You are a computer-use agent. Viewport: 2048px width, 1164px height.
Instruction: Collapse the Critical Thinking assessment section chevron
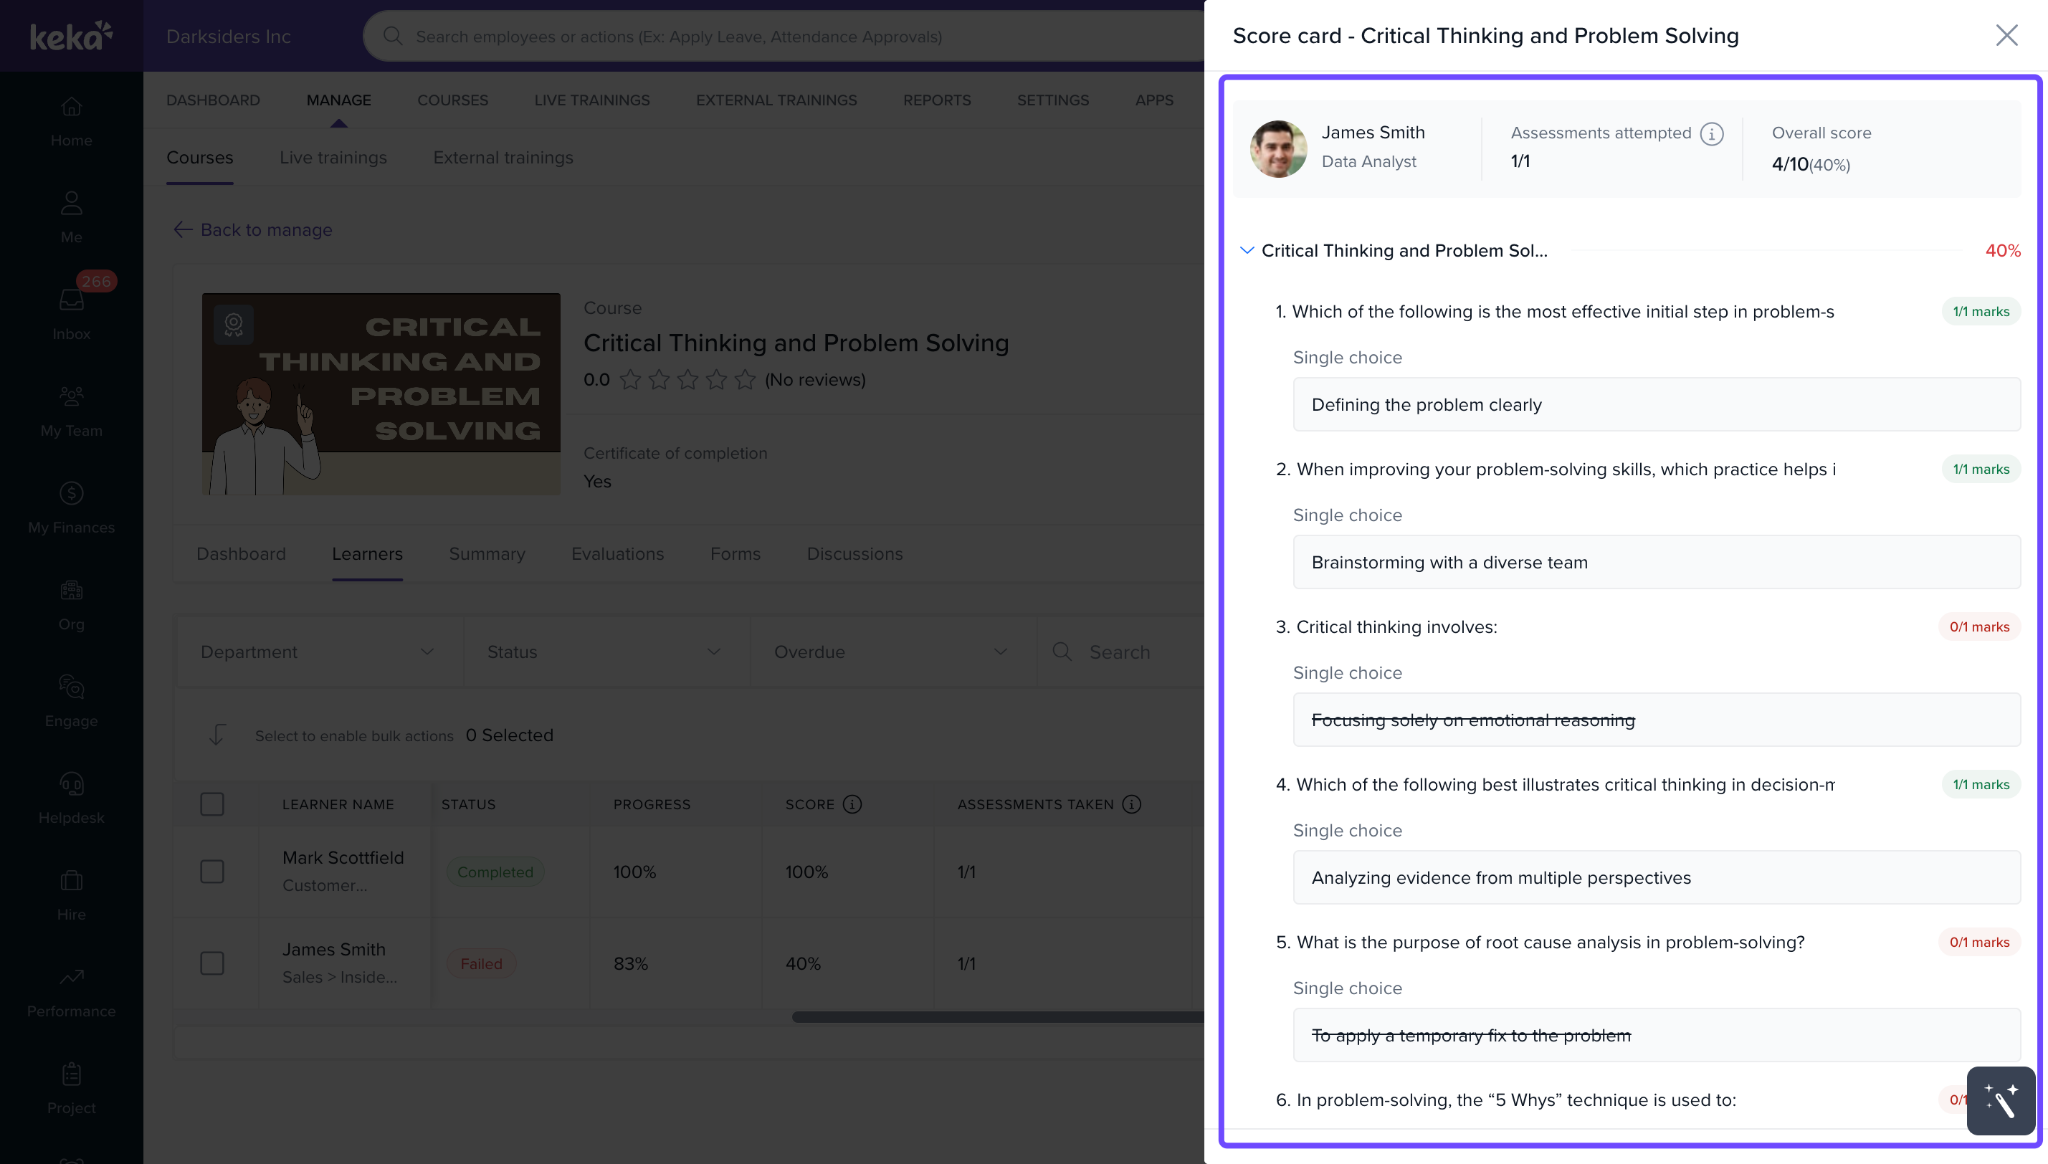pos(1246,250)
